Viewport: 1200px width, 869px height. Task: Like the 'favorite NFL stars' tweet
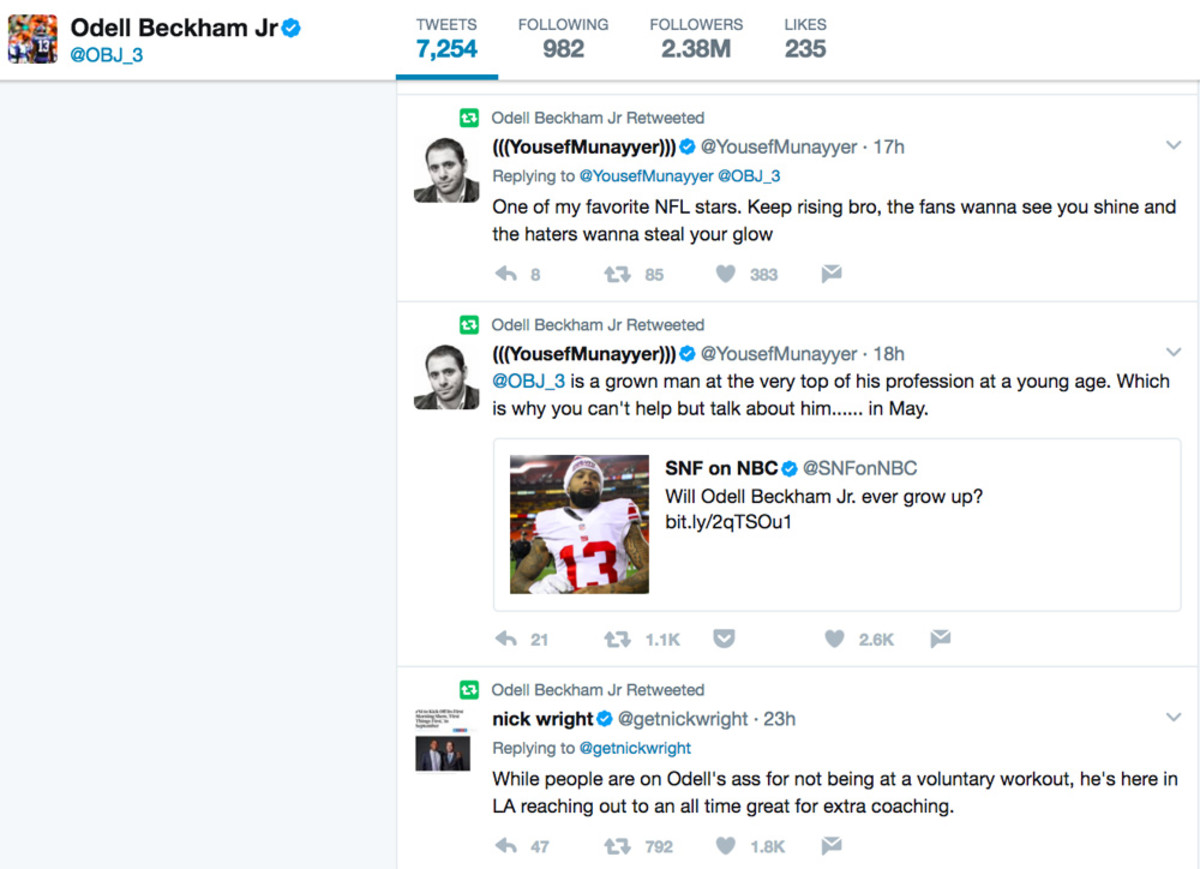[x=726, y=274]
